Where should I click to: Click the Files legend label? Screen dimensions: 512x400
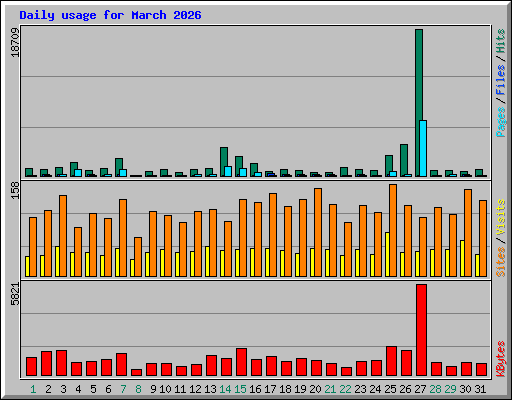coord(500,80)
